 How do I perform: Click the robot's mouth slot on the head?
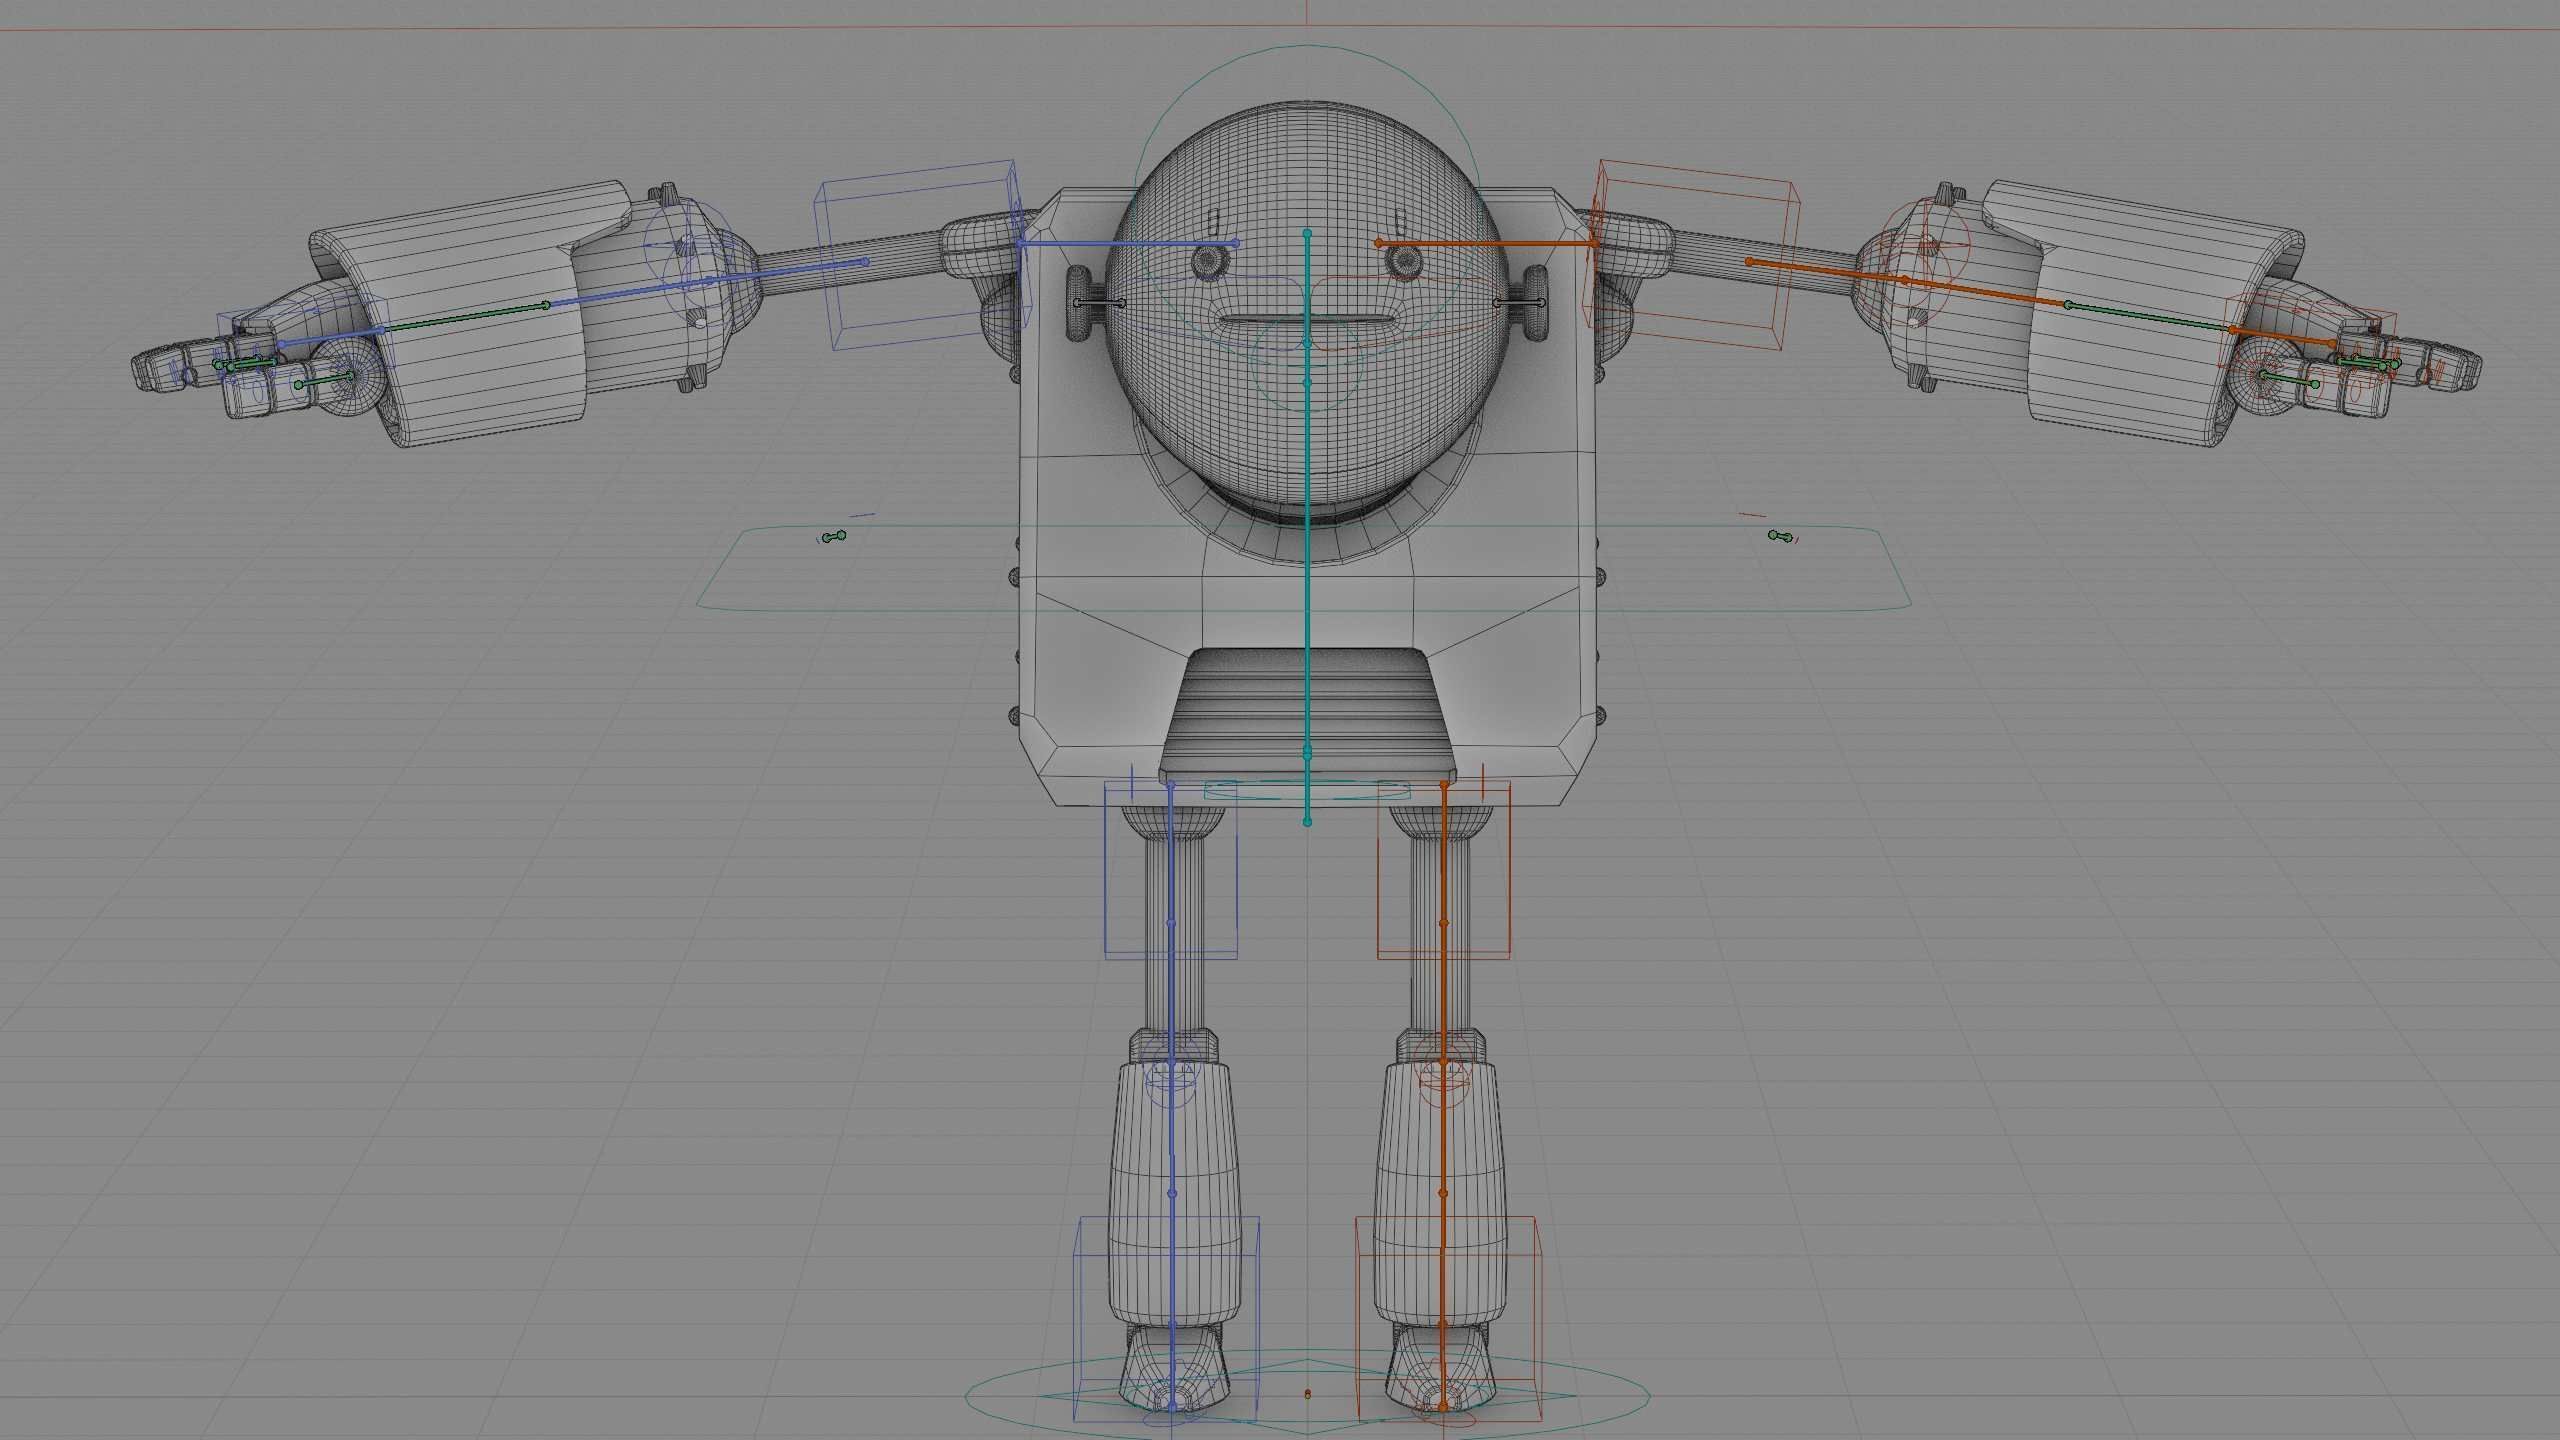pos(1307,321)
